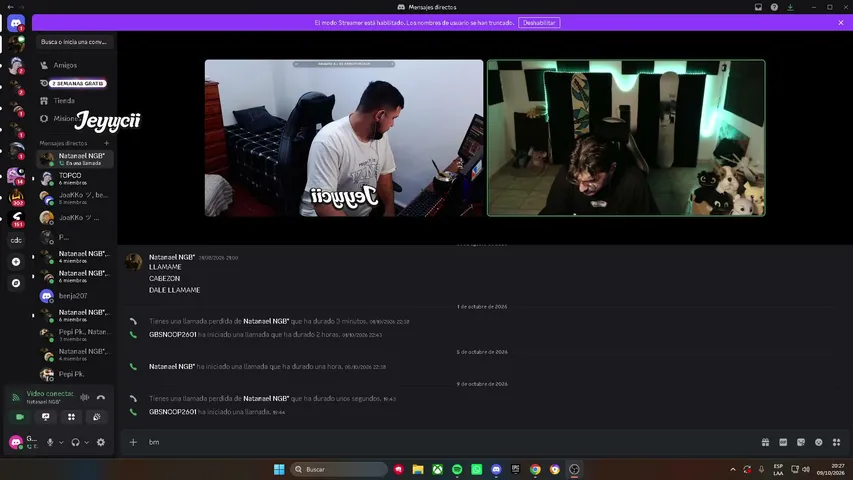This screenshot has height=480, width=853.
Task: Open activities grid button in call panel
Action: point(71,417)
